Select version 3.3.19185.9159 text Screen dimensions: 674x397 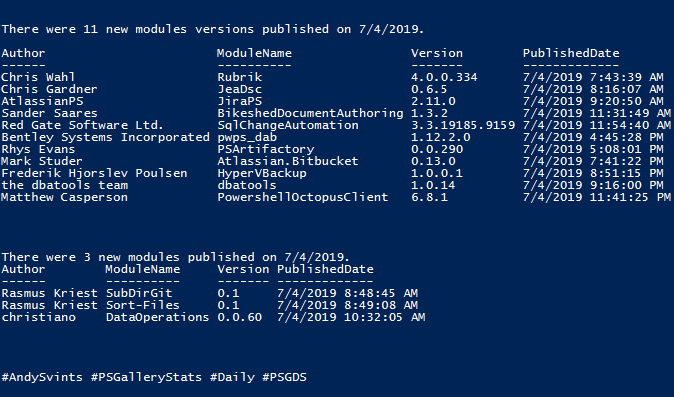pos(463,125)
